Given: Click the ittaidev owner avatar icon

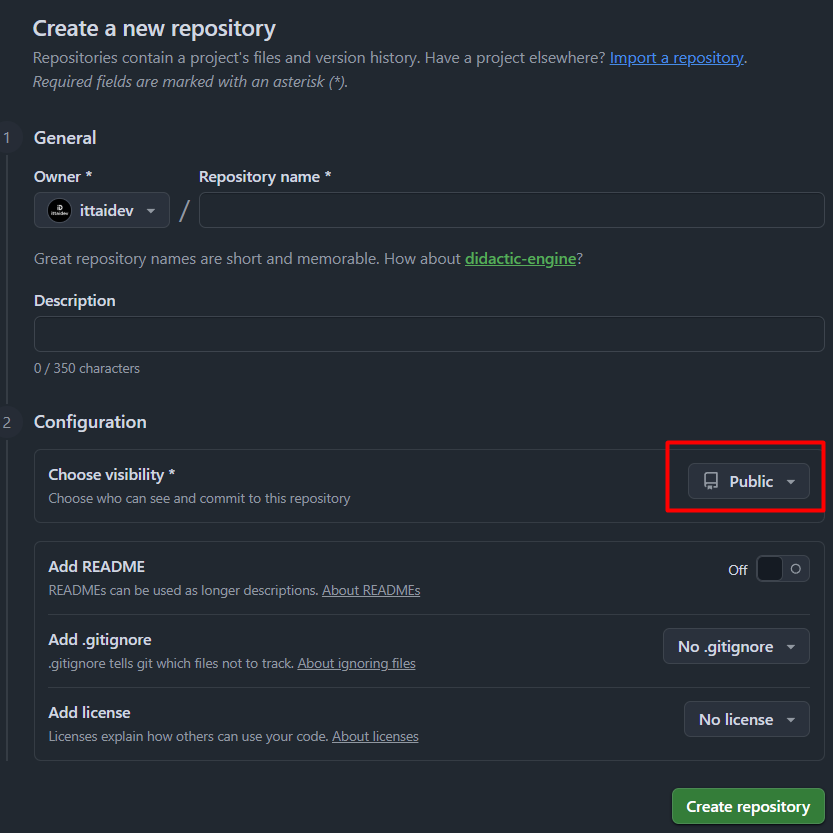Looking at the screenshot, I should click(x=58, y=210).
